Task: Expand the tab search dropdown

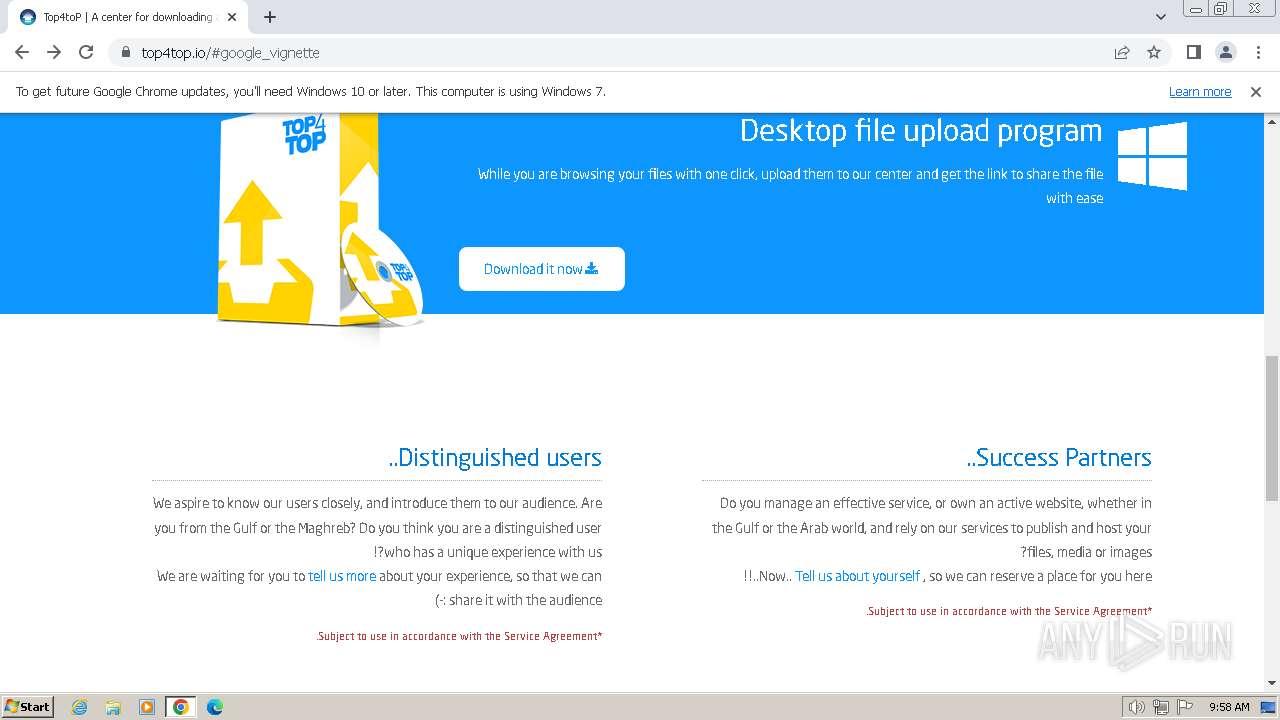Action: coord(1161,17)
